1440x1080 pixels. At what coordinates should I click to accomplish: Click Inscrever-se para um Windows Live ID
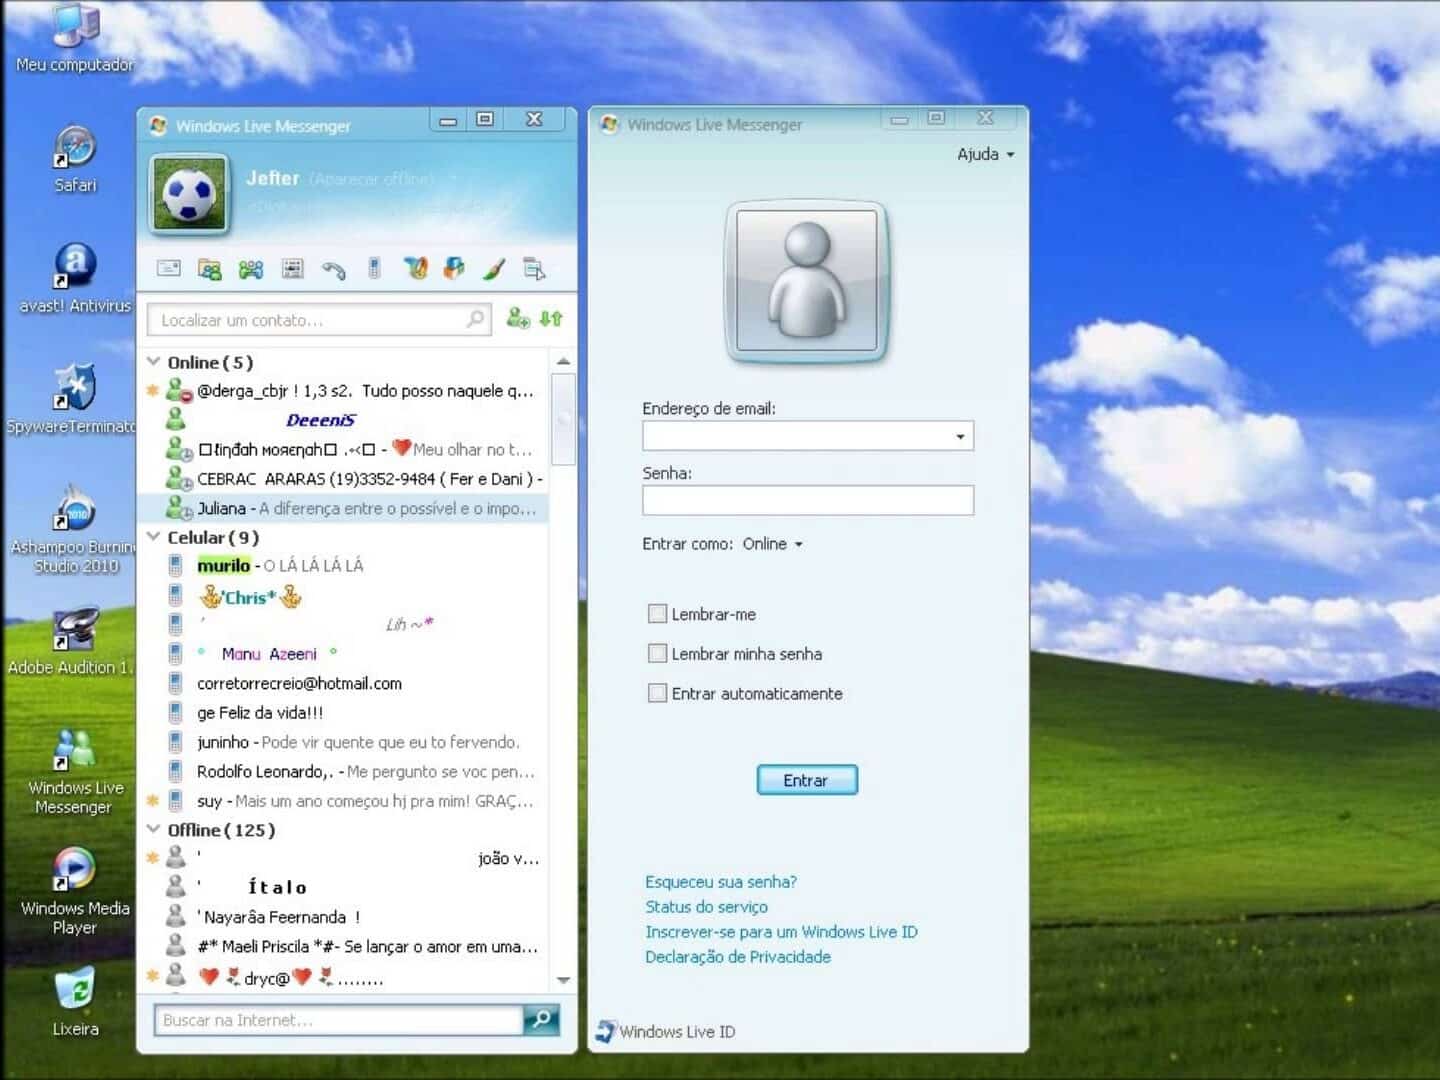point(781,932)
